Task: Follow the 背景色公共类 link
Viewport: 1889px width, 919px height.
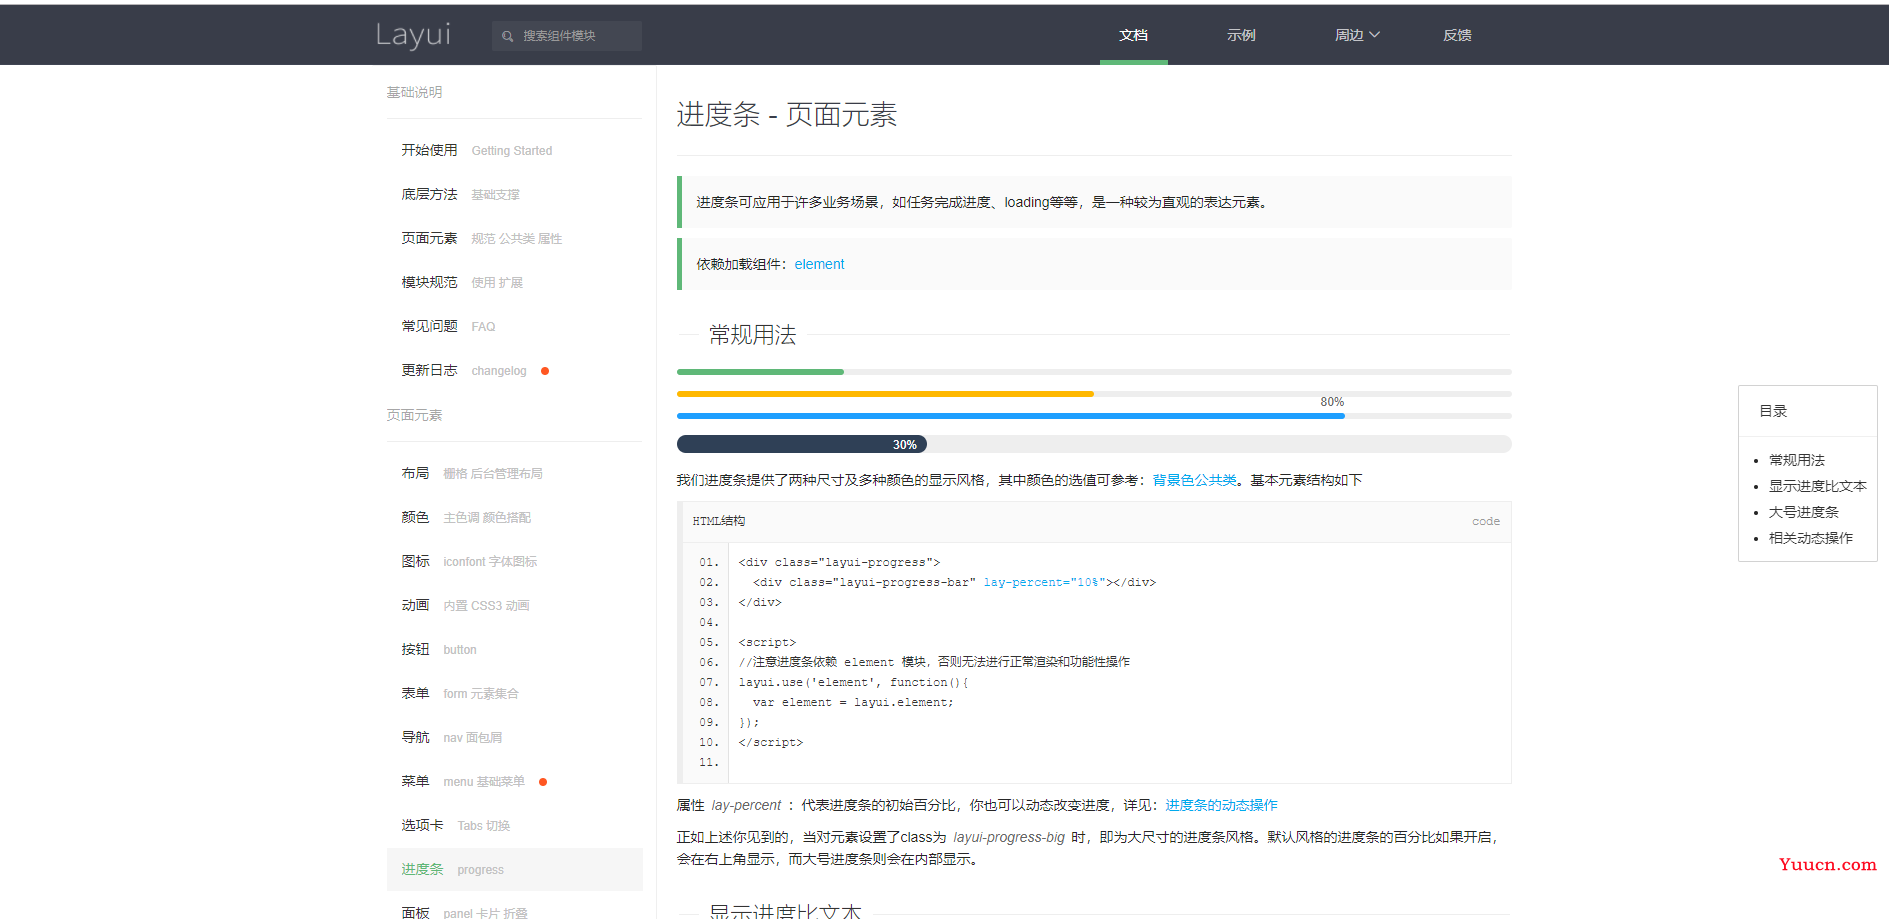Action: point(1194,480)
